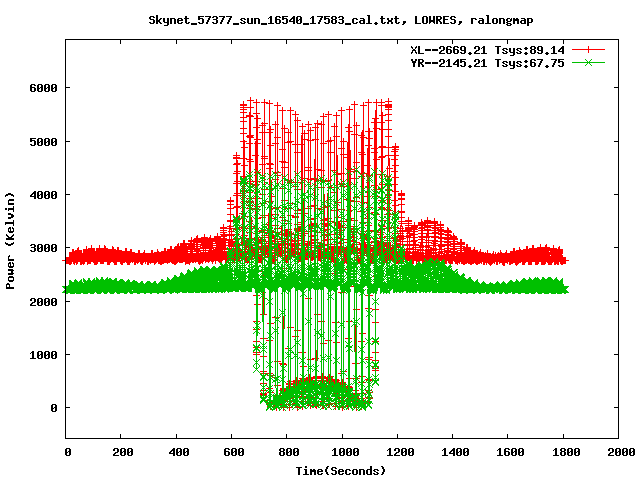Click the 800 x-axis tick label
The image size is (640, 480).
289,452
